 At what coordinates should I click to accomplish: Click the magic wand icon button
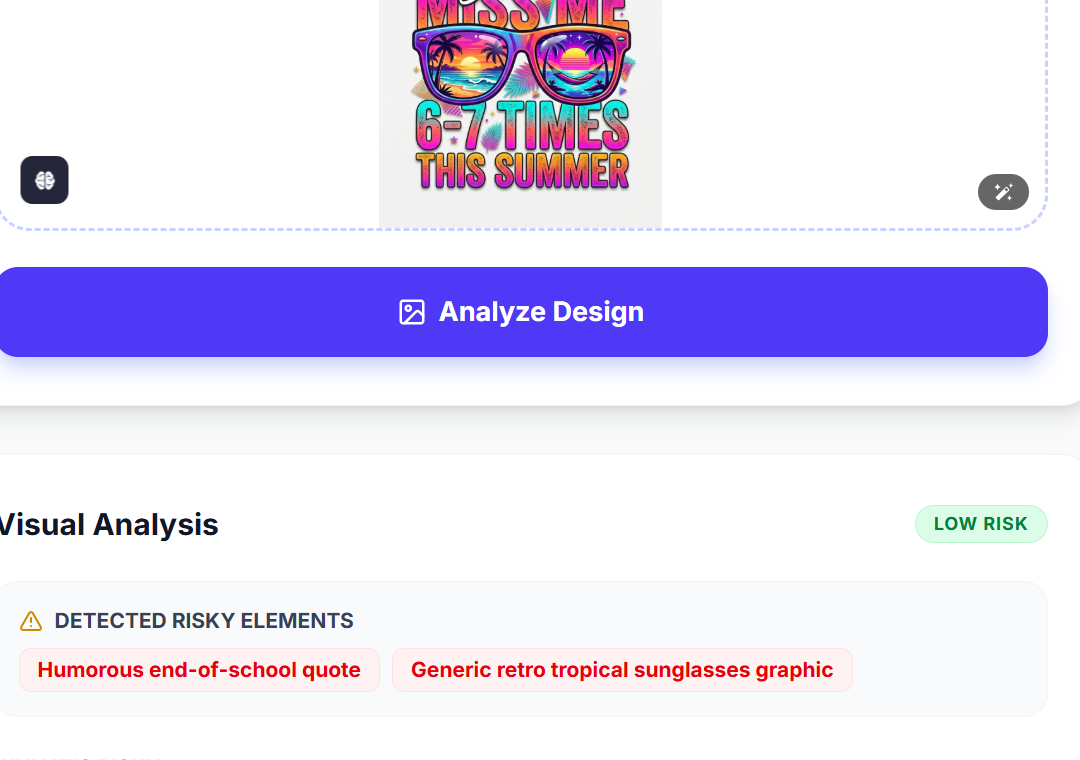pos(1003,192)
